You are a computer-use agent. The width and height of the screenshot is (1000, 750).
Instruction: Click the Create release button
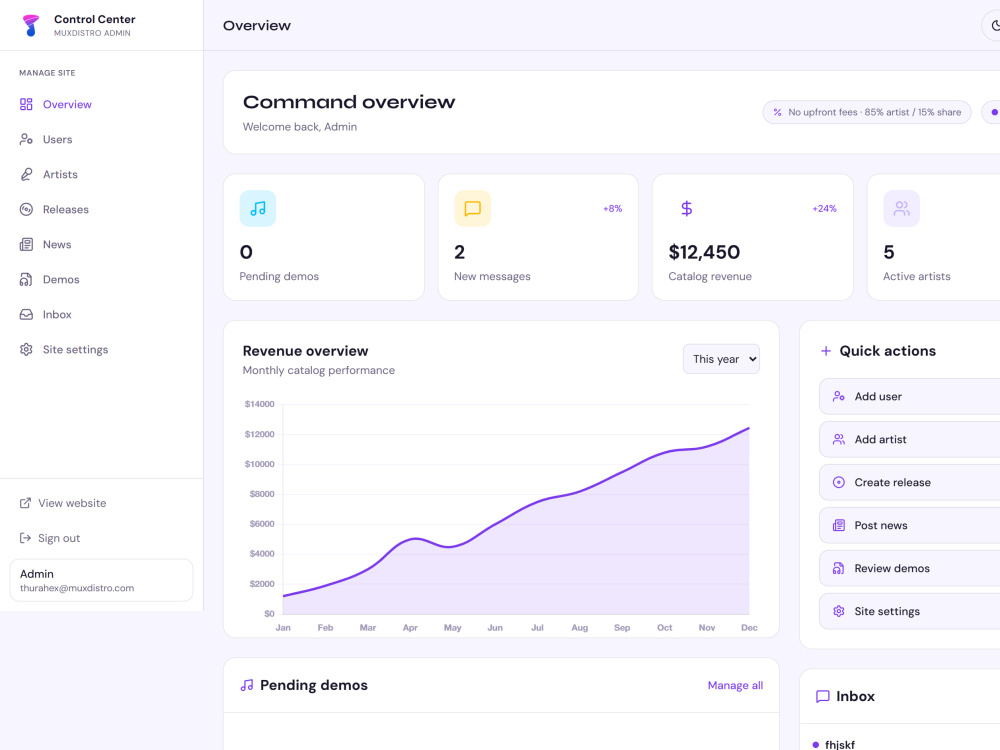909,483
